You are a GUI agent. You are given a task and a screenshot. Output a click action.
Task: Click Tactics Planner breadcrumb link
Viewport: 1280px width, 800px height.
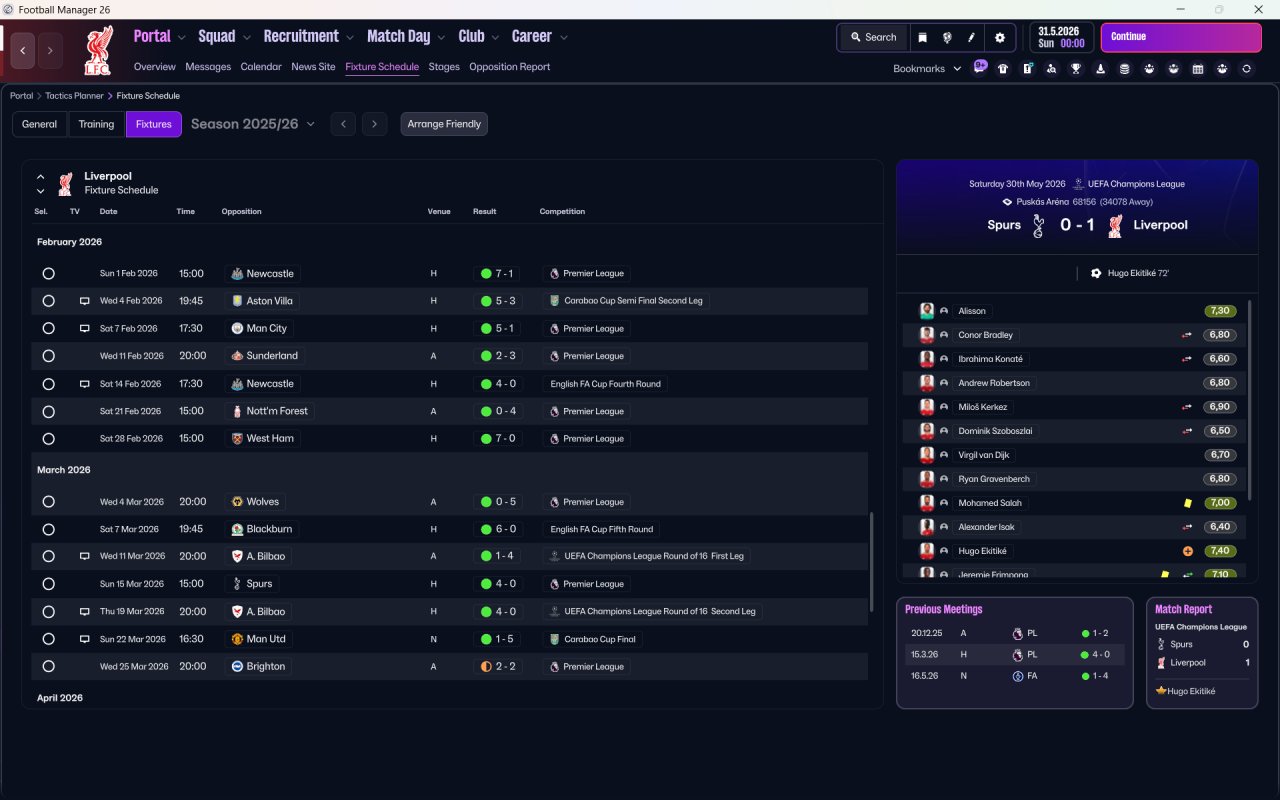(x=74, y=96)
